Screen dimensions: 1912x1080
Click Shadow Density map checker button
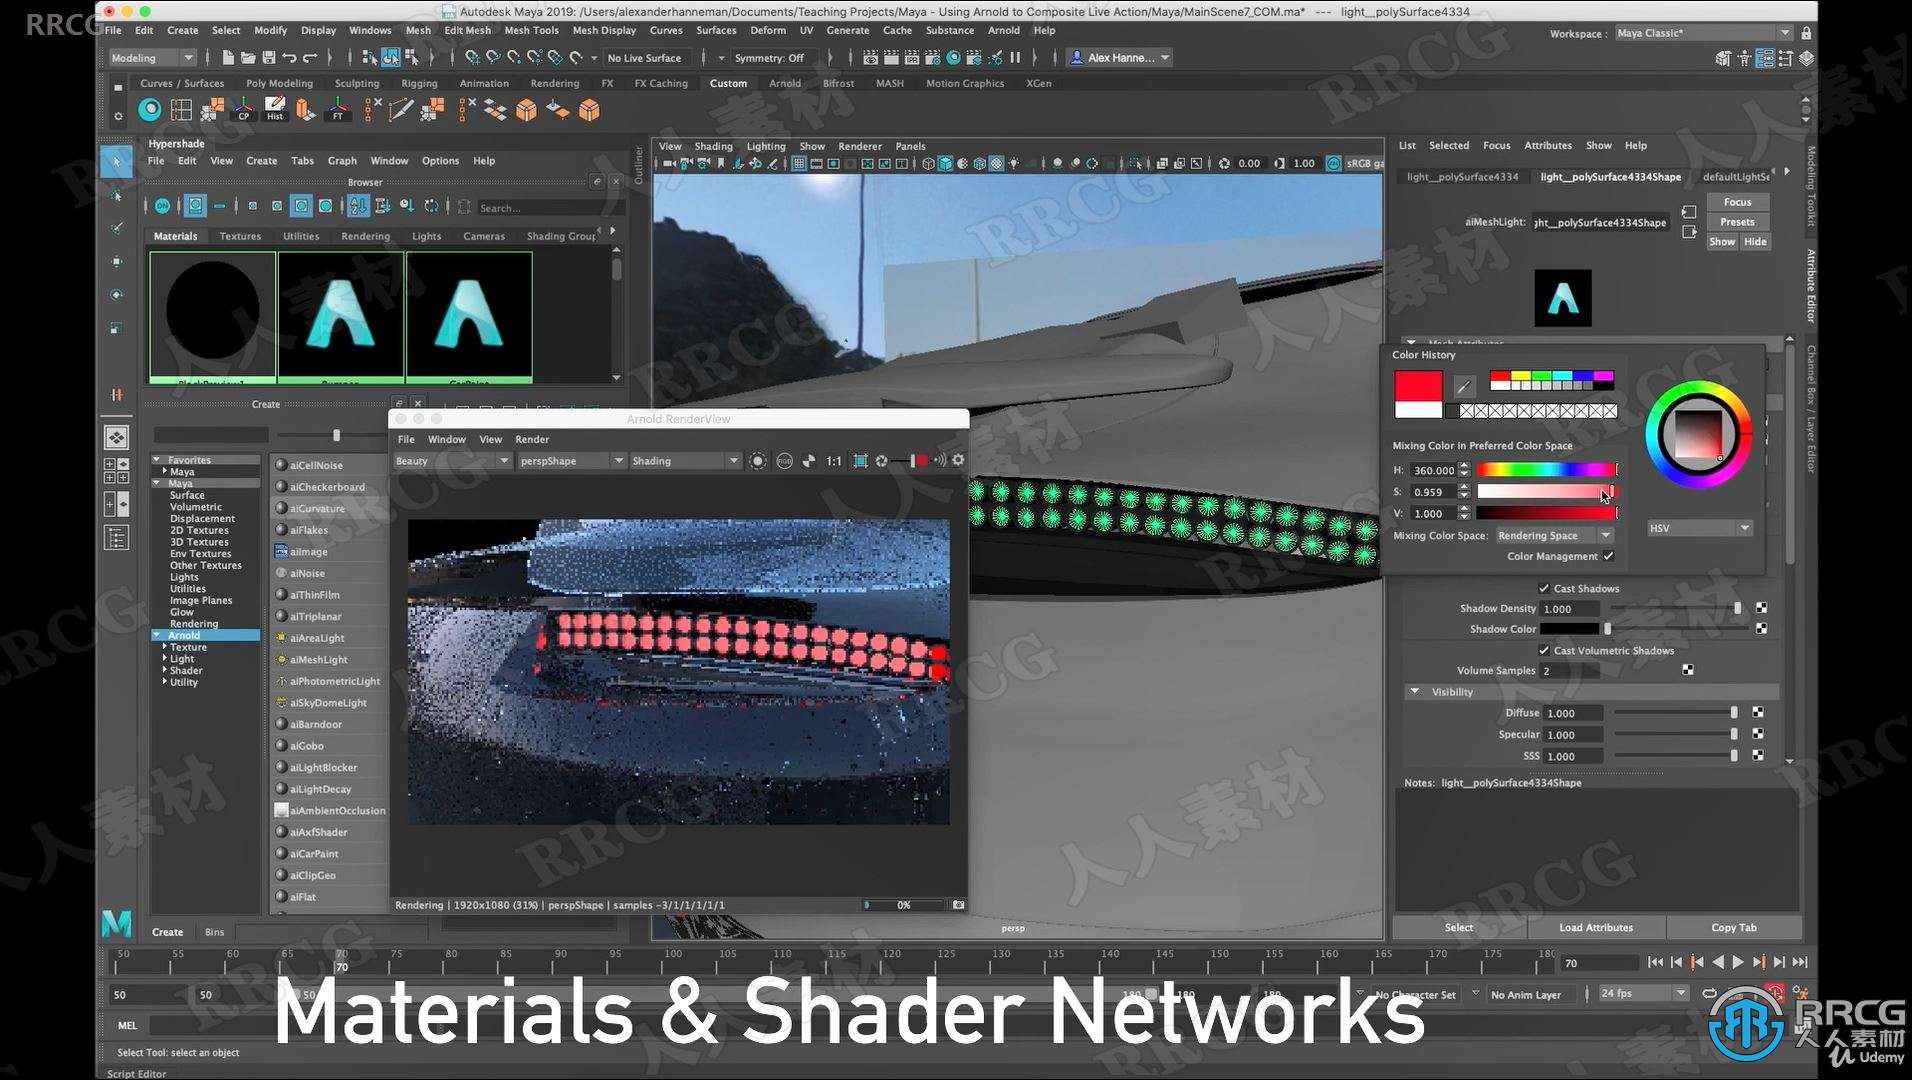click(x=1761, y=608)
